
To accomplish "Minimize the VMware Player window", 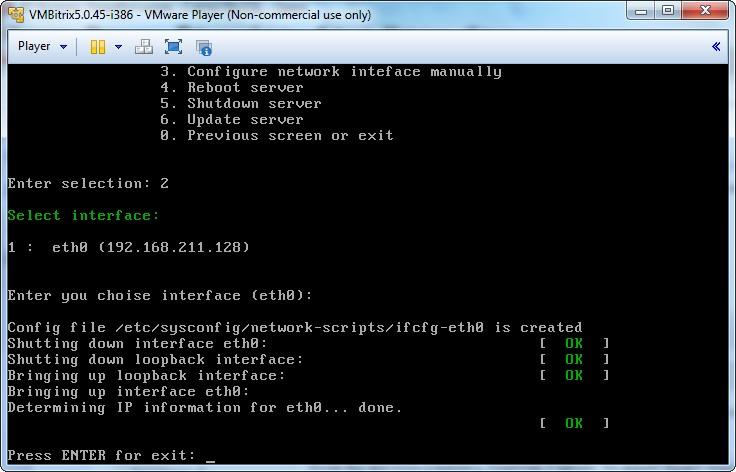I will click(642, 11).
